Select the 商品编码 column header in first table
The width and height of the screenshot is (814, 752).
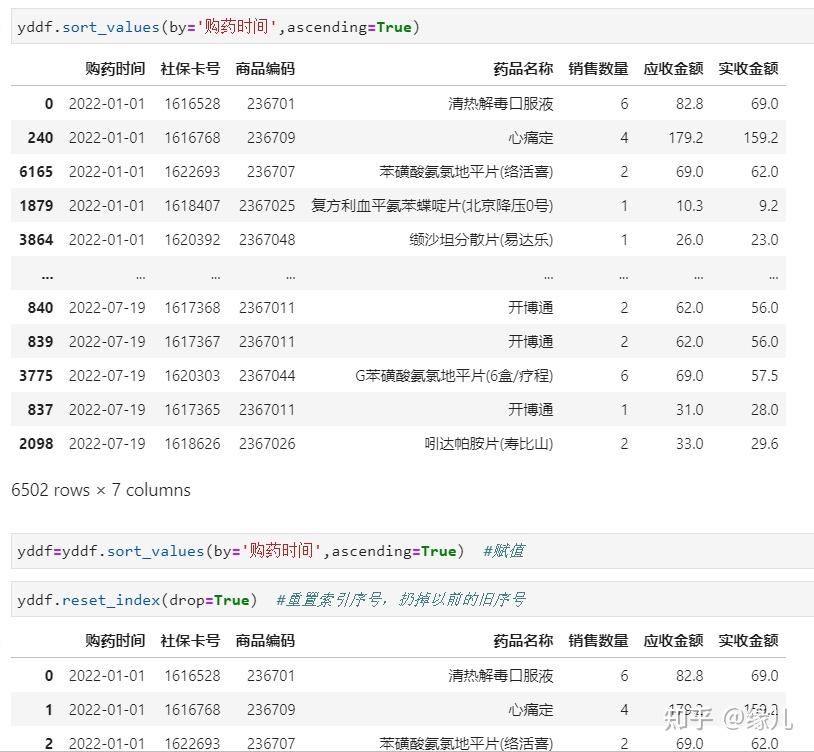pyautogui.click(x=265, y=69)
